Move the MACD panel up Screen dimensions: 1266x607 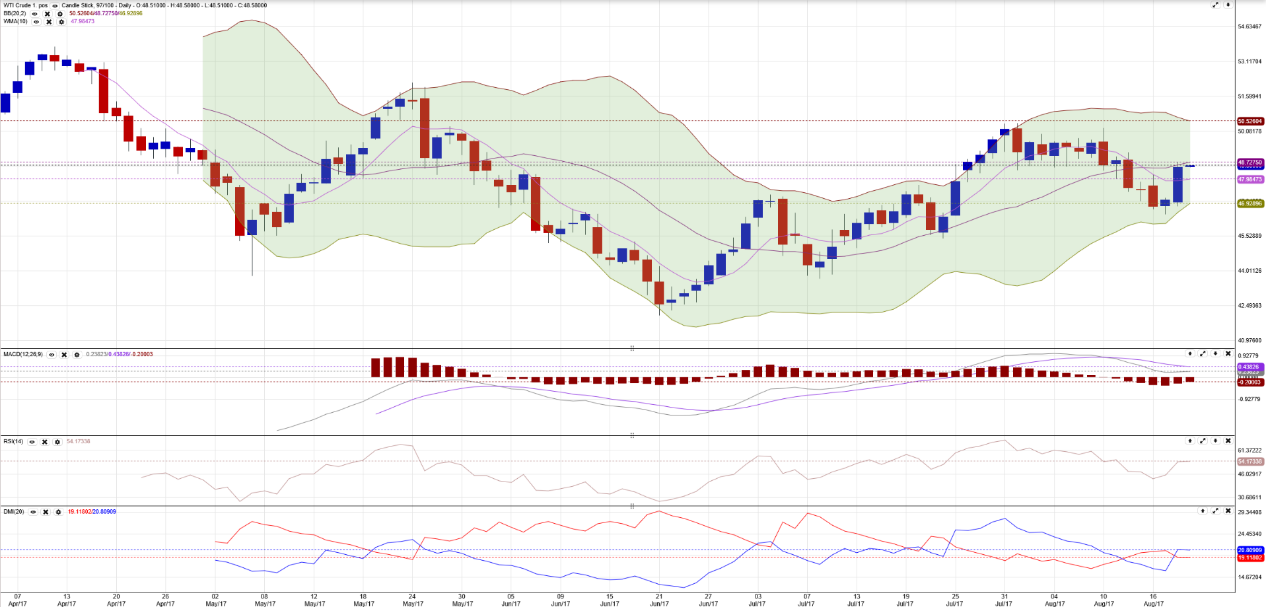(x=1190, y=353)
